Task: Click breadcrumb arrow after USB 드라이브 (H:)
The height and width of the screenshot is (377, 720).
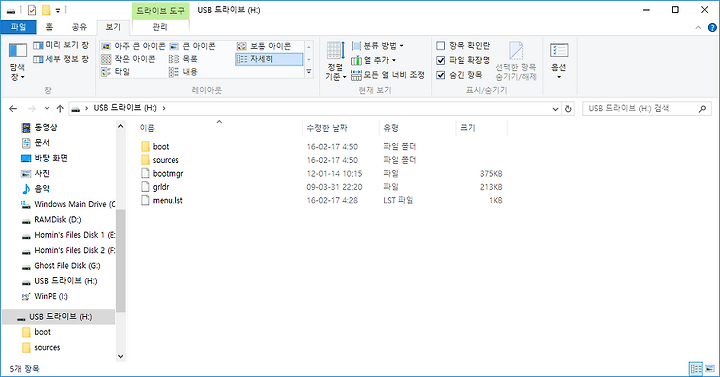Action: coord(164,108)
